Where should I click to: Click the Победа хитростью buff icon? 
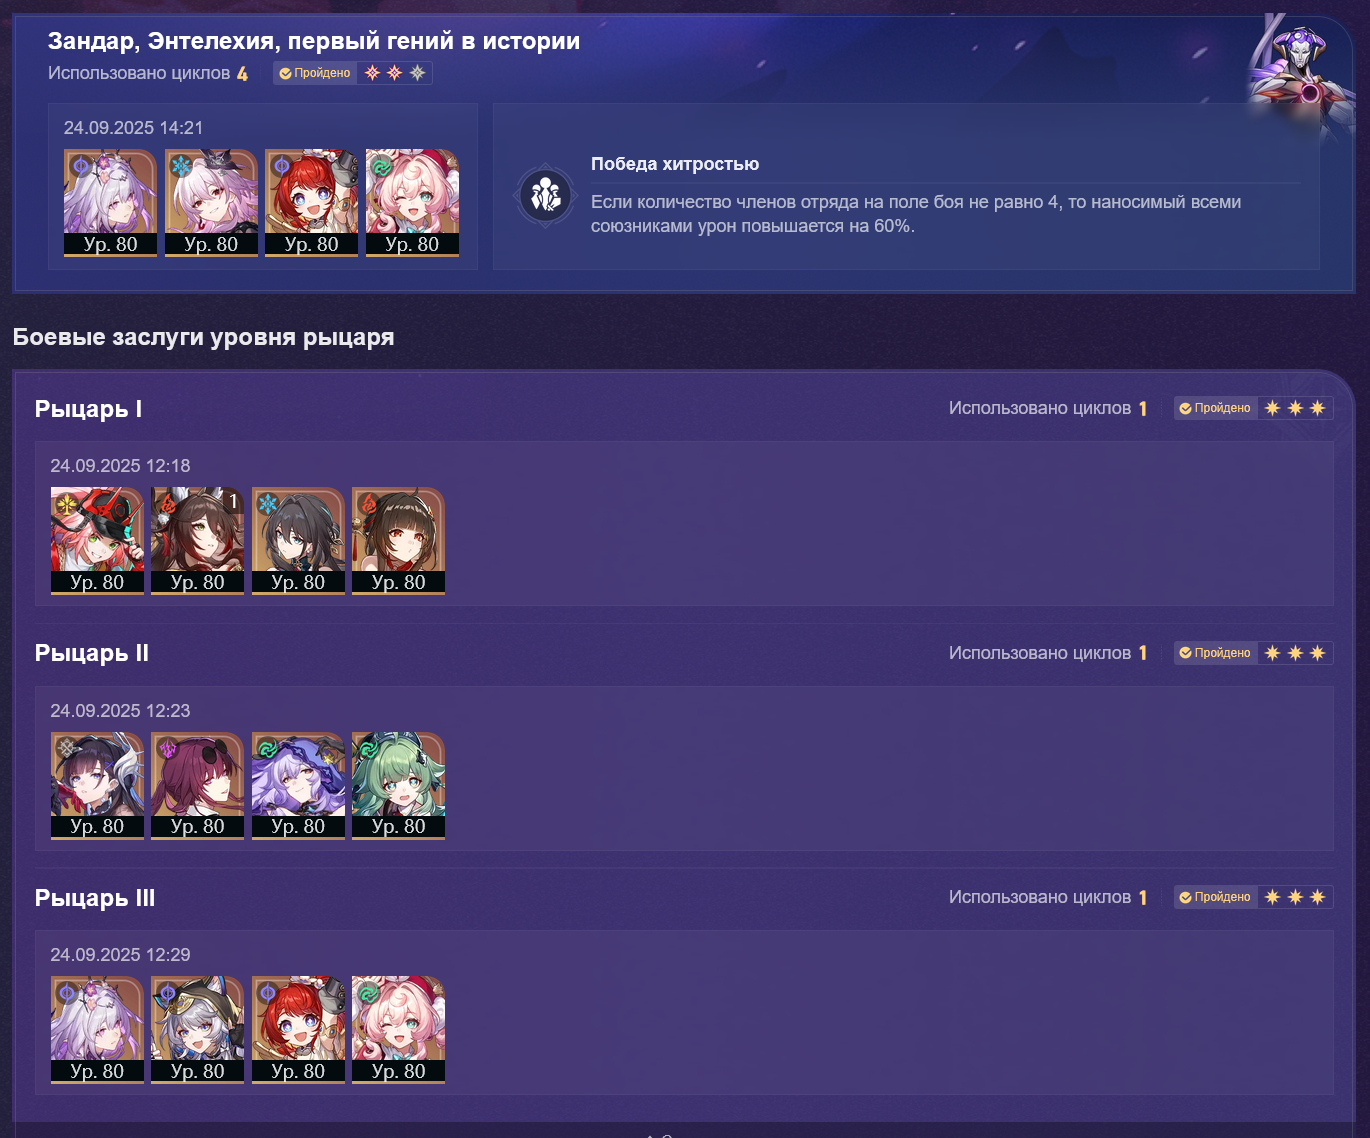(545, 195)
